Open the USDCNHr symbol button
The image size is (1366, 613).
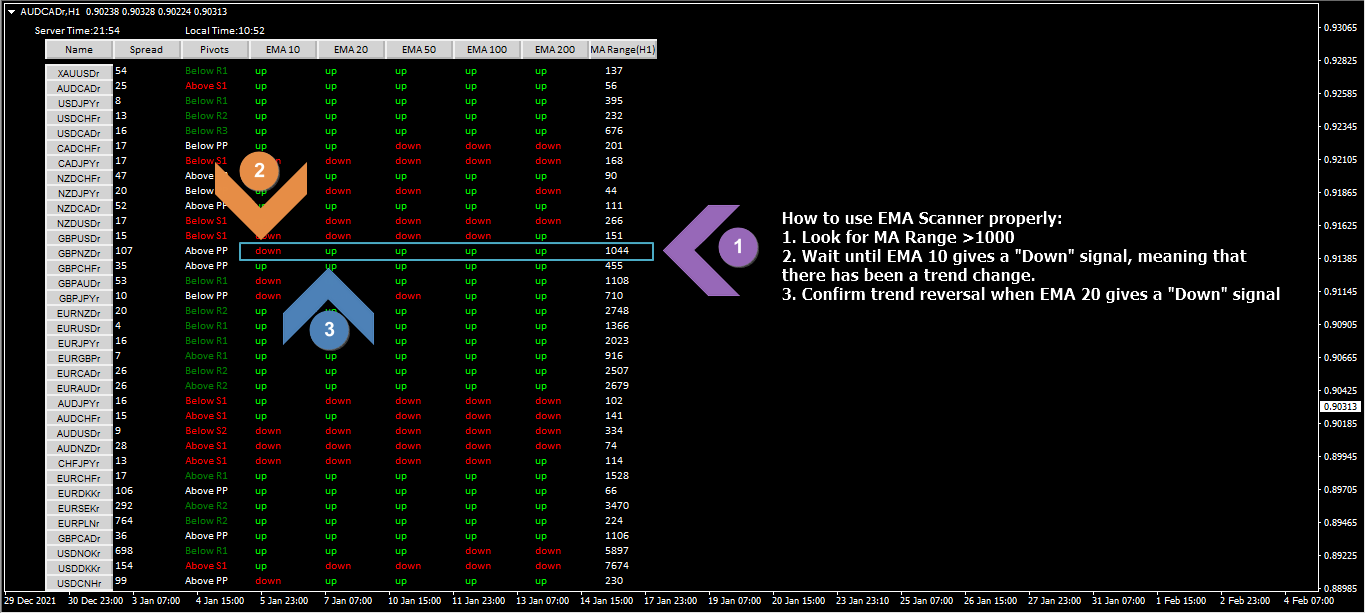click(x=79, y=583)
